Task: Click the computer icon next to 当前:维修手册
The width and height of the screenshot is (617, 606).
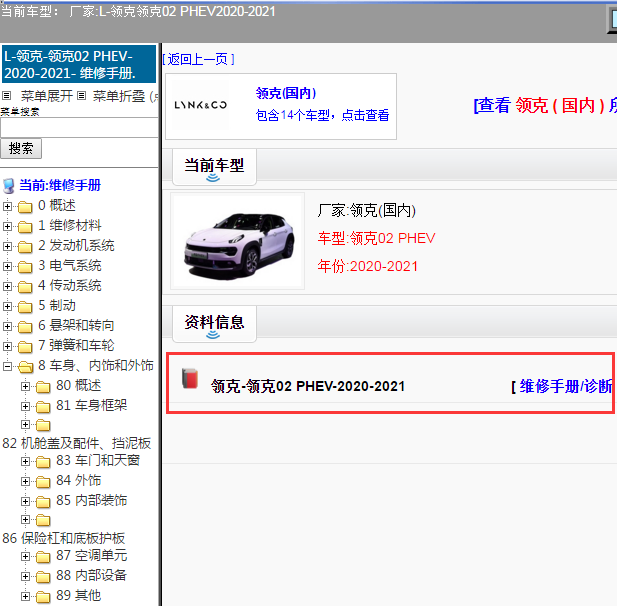Action: (9, 186)
